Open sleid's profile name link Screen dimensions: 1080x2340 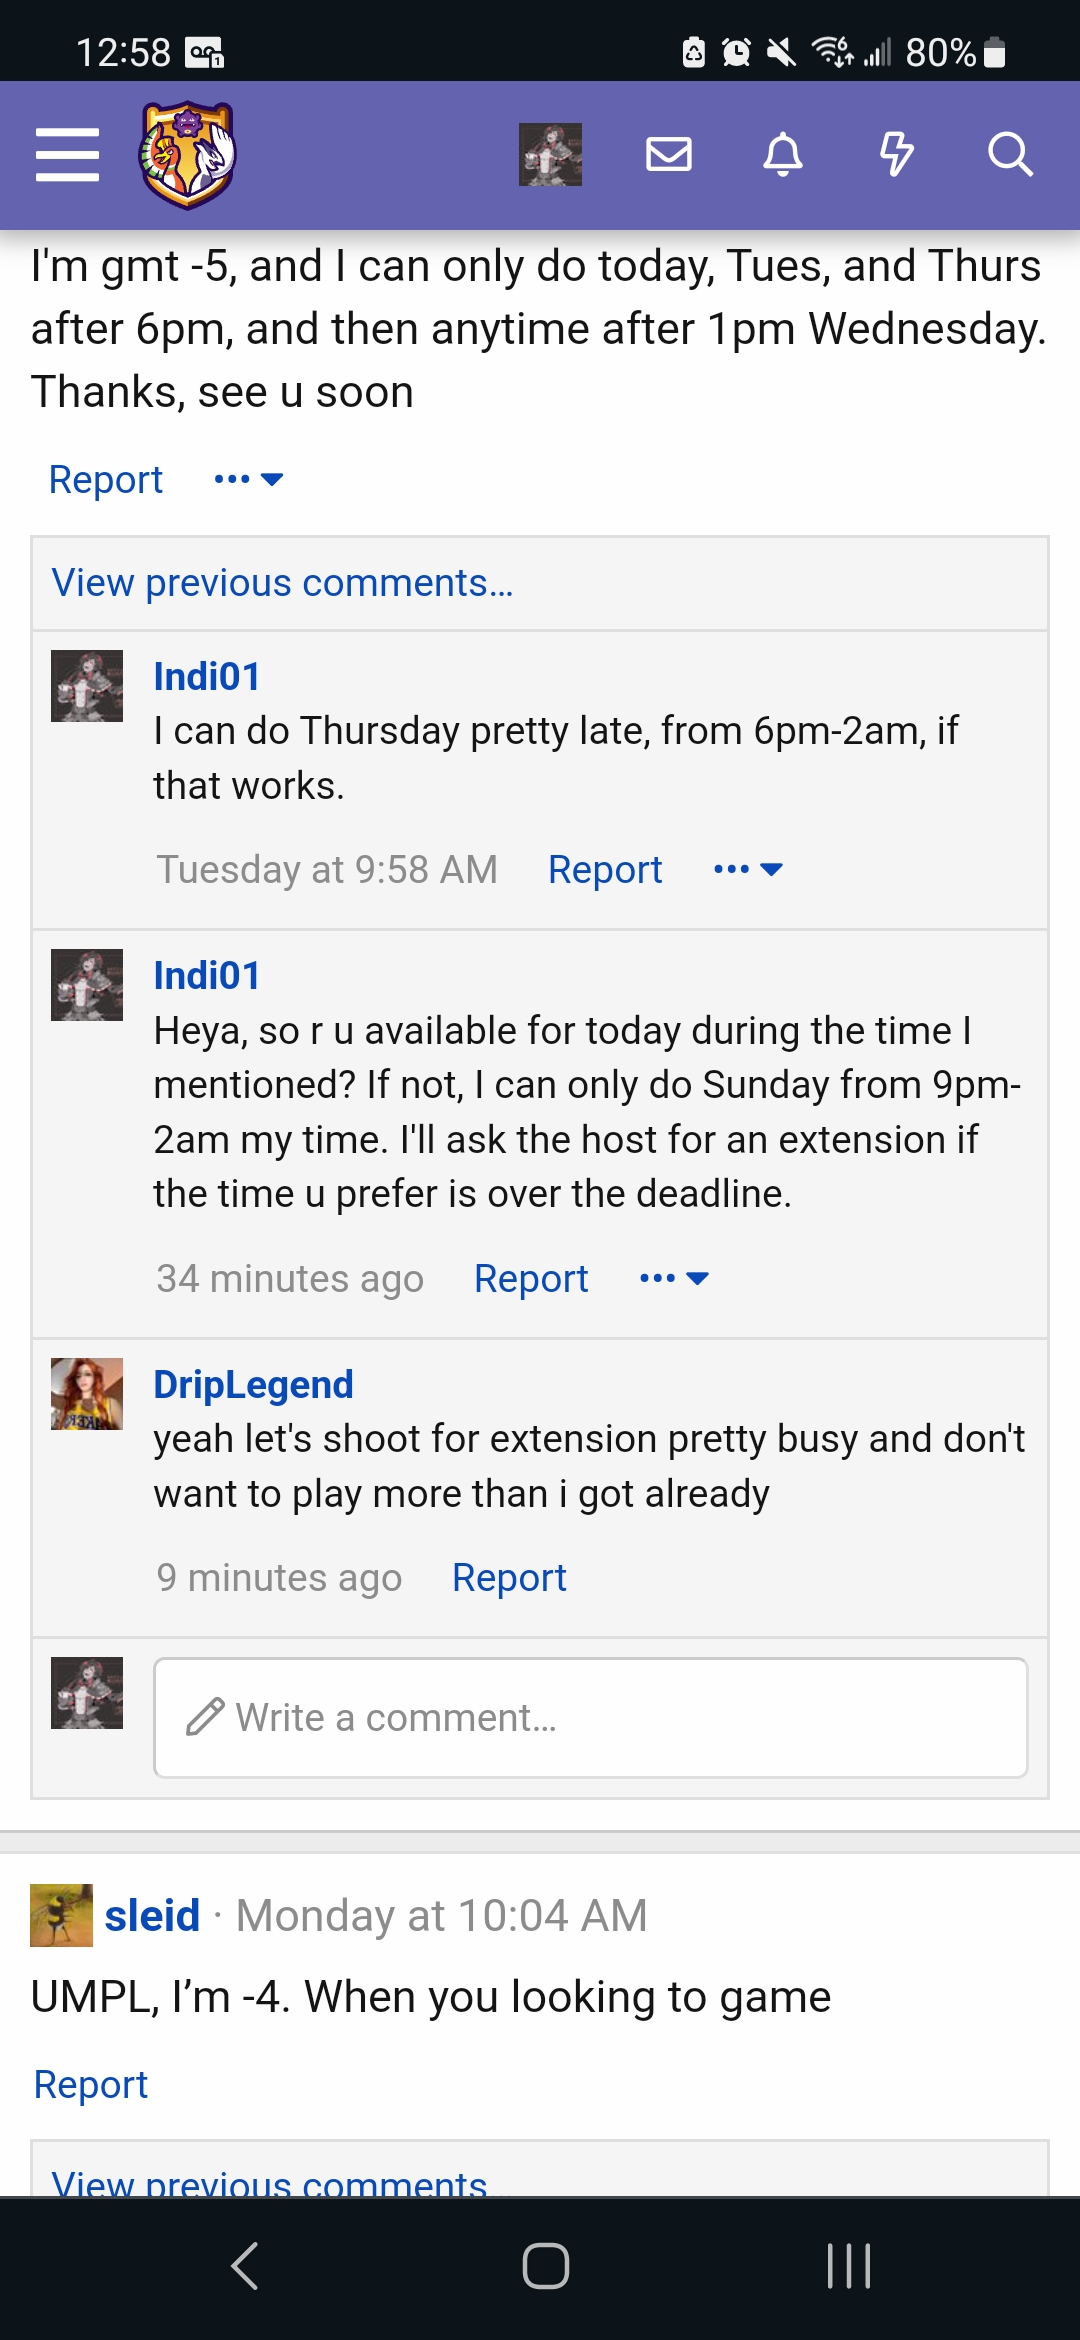[x=152, y=1916]
